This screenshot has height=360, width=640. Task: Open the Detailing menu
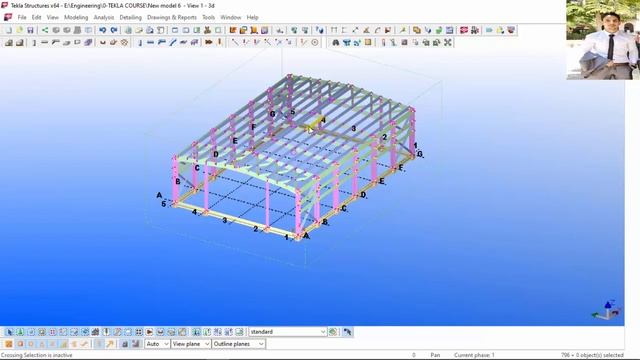click(130, 17)
